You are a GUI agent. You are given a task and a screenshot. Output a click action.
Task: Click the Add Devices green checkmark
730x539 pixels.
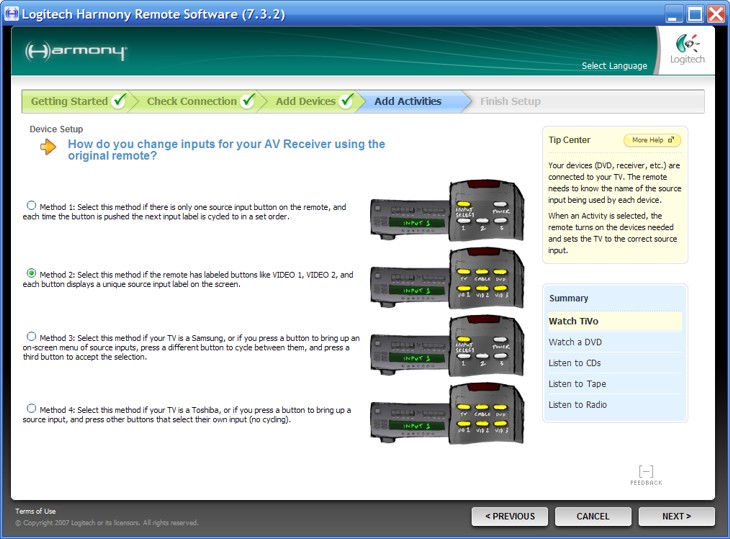pos(347,100)
